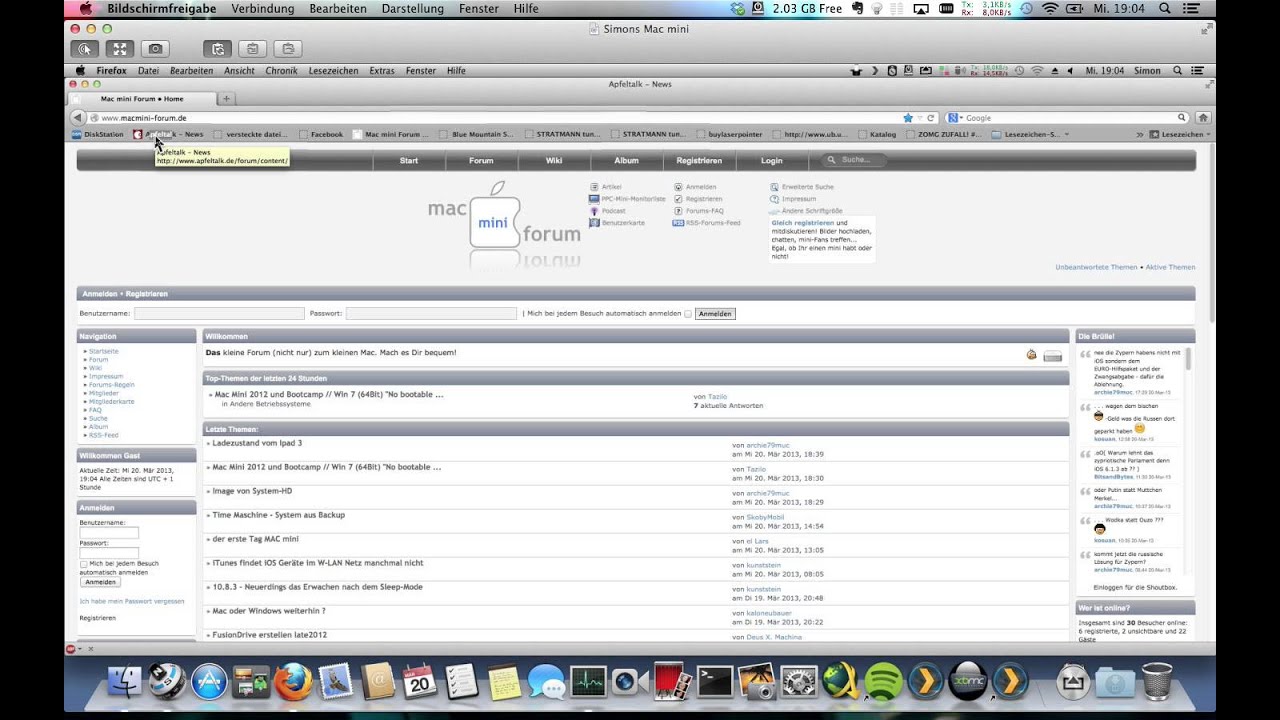Open the Calendar icon showing 20 in the dock
This screenshot has width=1280, height=720.
421,681
